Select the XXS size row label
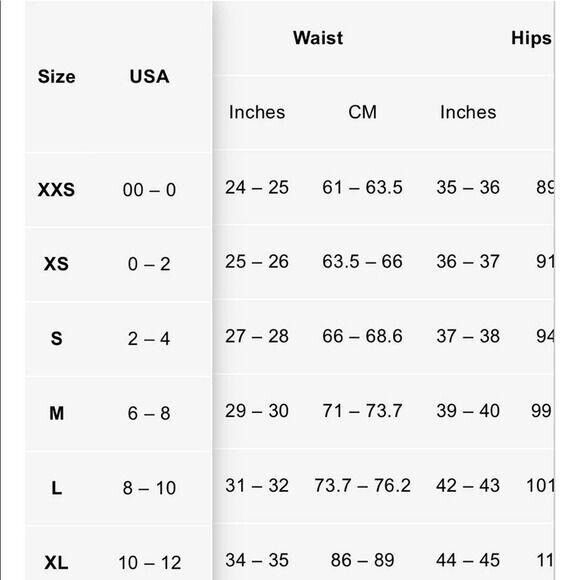The image size is (580, 580). (x=56, y=190)
